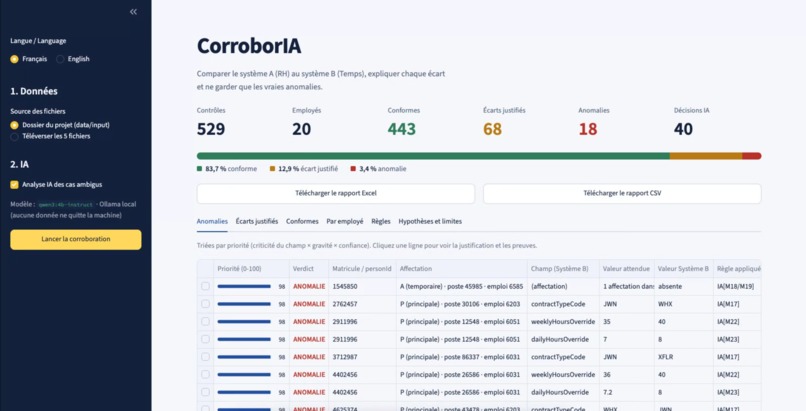806x411 pixels.
Task: Sort by Matricule / personId column header
Action: (x=362, y=269)
